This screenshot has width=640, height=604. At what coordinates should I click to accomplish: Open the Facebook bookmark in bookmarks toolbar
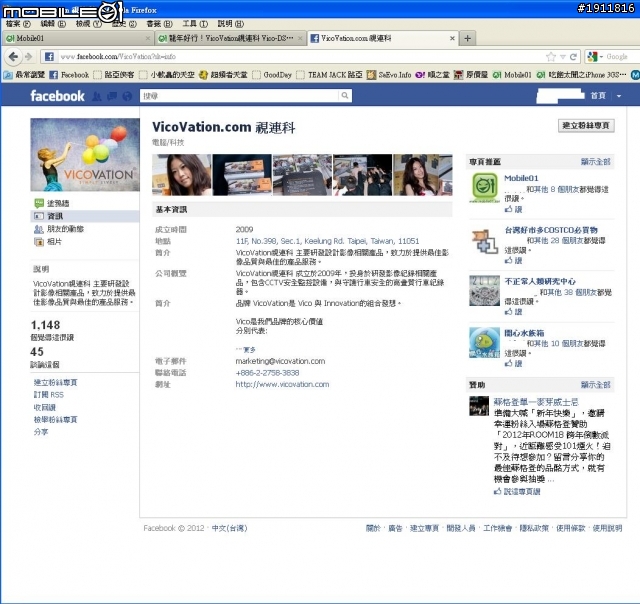click(69, 75)
